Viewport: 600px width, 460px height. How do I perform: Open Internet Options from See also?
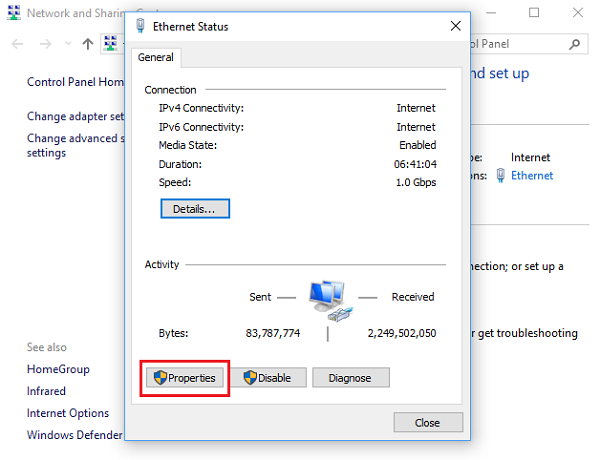[68, 413]
